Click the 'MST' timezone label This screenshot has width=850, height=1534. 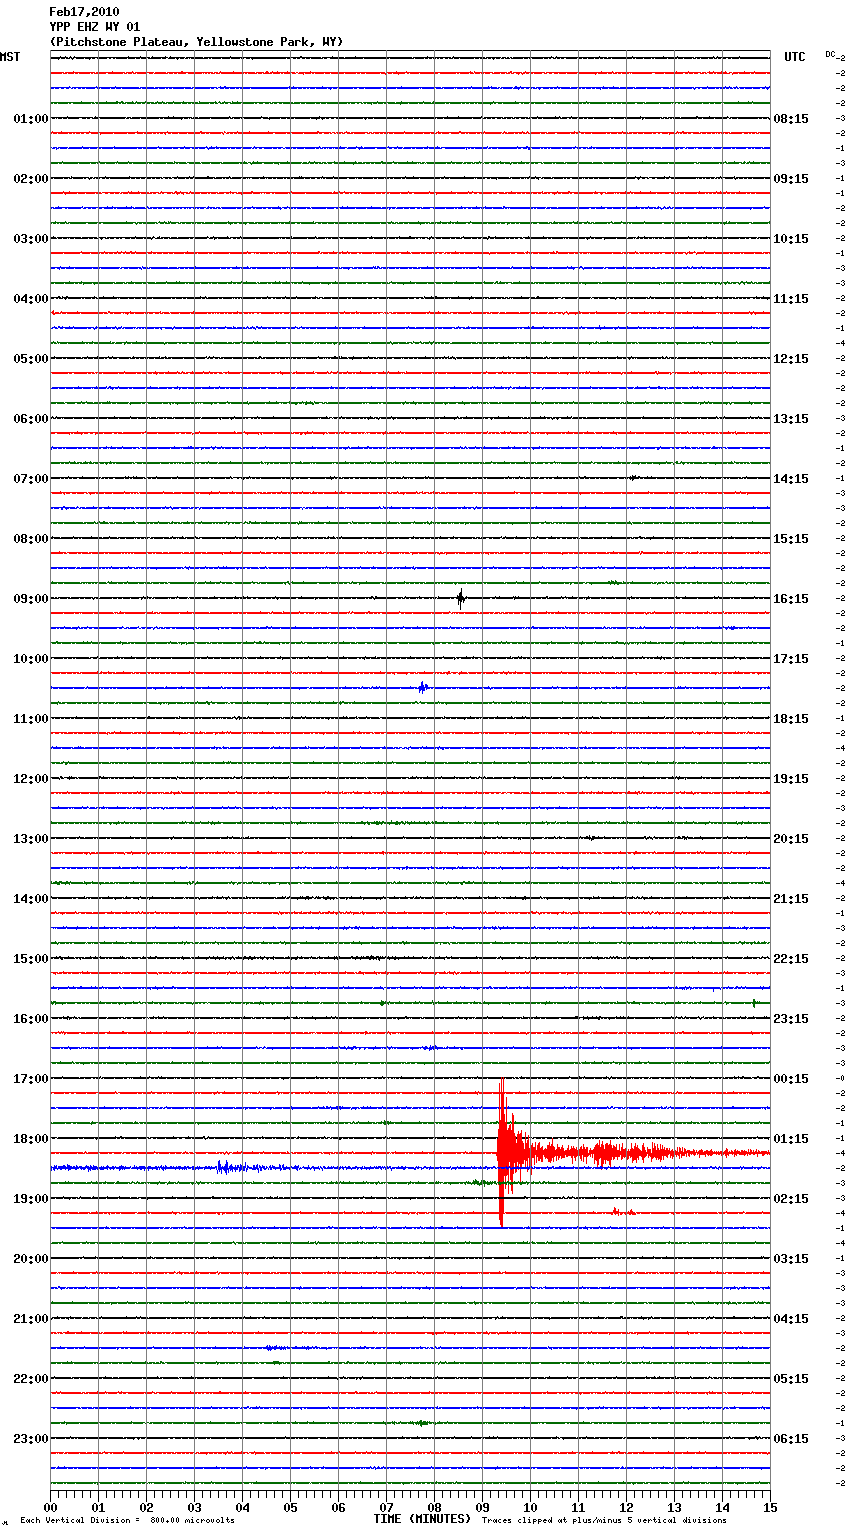tap(10, 57)
